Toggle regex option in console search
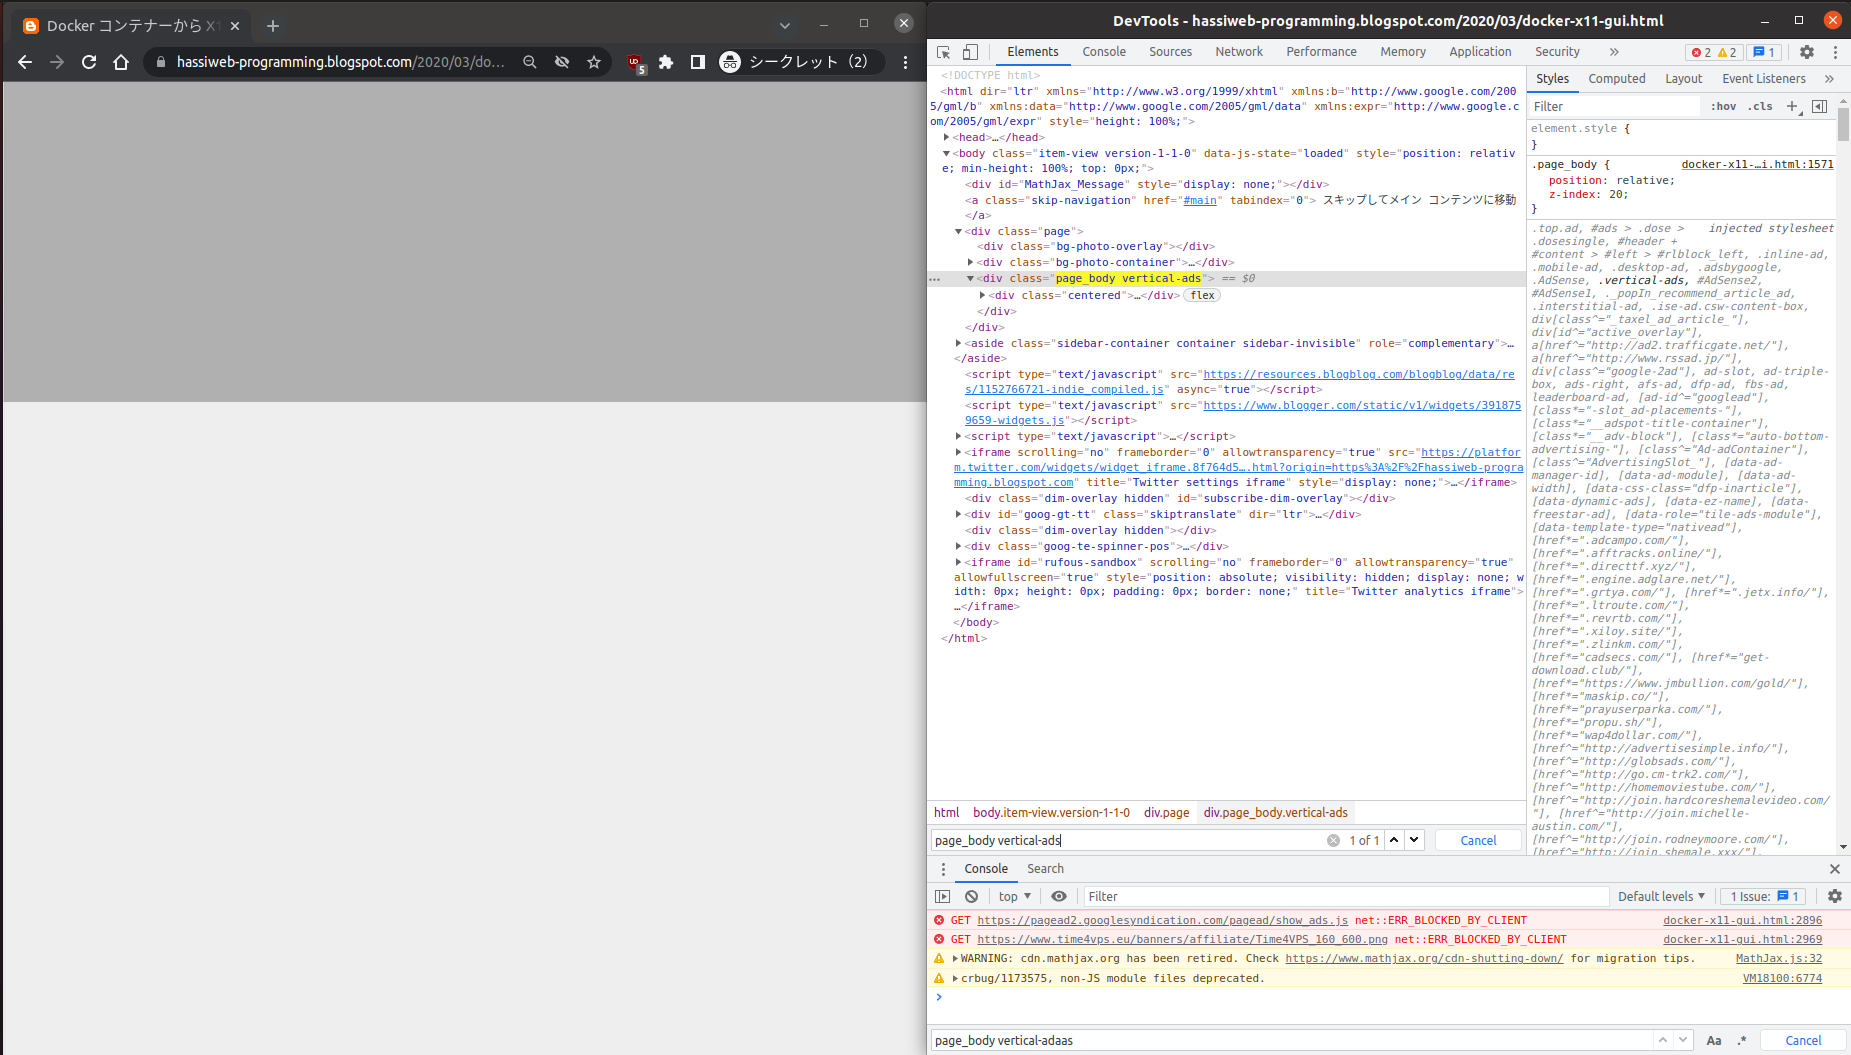Image resolution: width=1851 pixels, height=1055 pixels. [1742, 1041]
